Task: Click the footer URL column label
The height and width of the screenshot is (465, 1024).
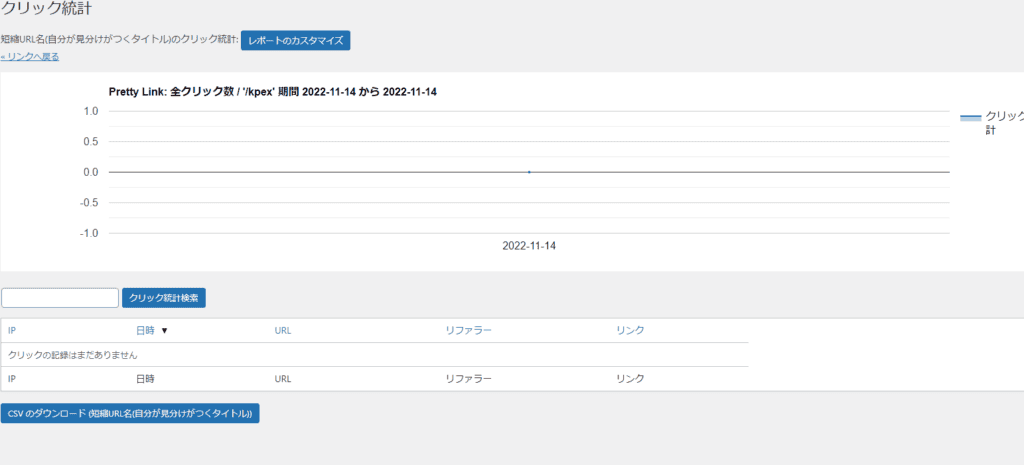Action: [x=283, y=378]
